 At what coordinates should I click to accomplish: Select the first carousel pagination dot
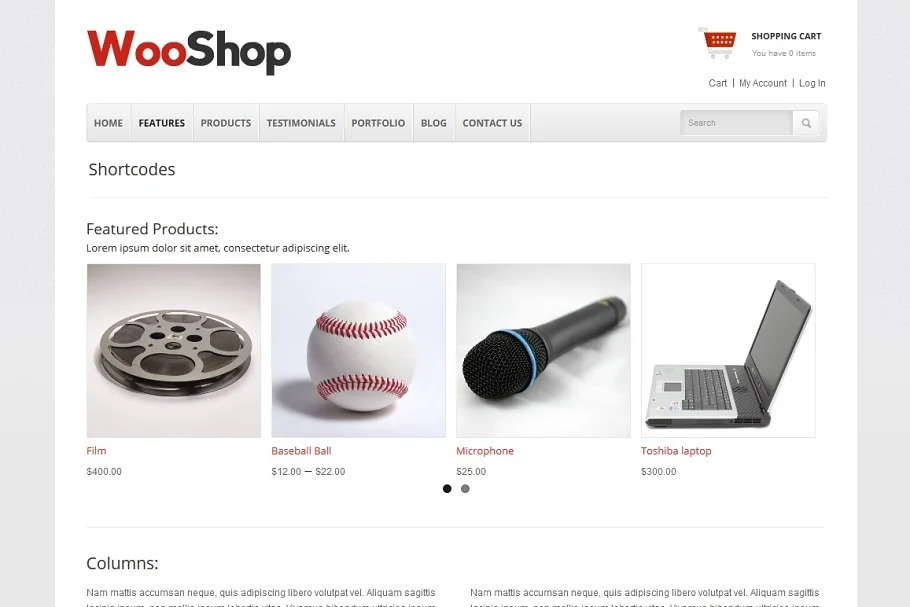tap(447, 489)
